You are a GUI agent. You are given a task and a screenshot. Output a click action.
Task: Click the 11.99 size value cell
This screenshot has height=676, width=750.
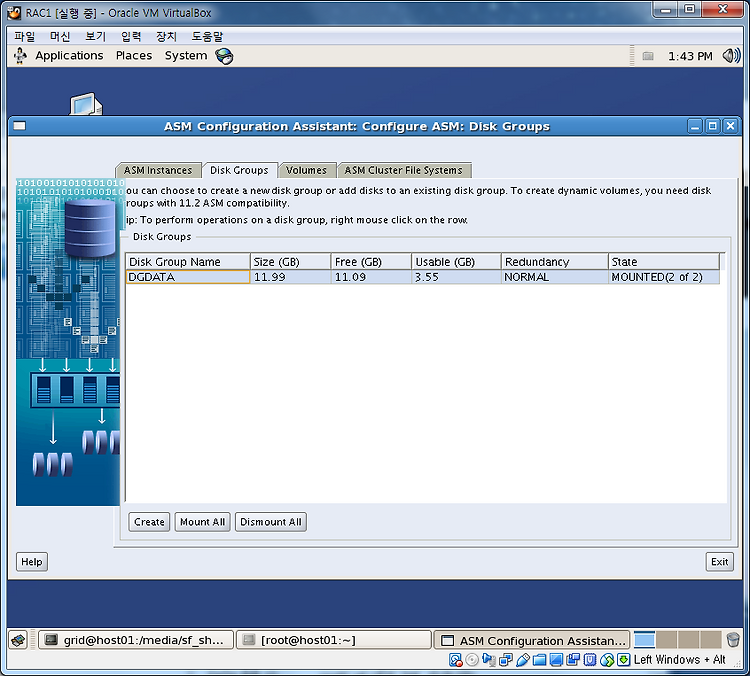[290, 277]
